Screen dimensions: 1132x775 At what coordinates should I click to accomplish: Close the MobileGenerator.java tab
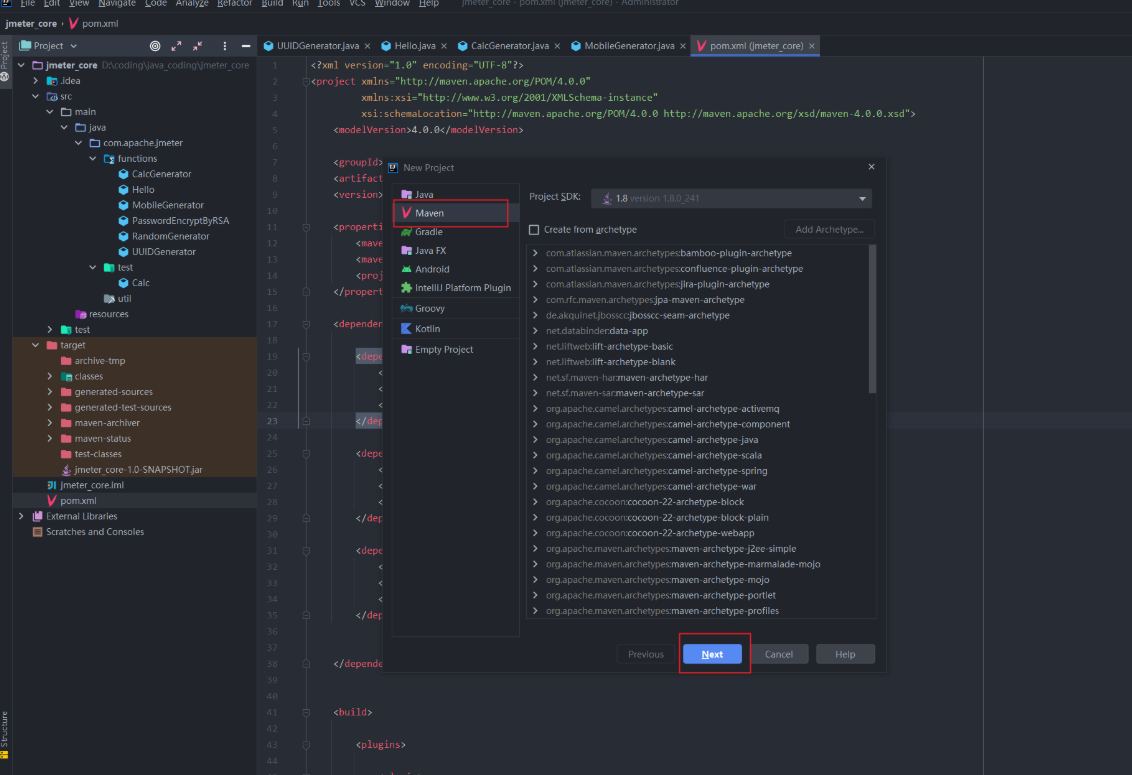[x=683, y=46]
